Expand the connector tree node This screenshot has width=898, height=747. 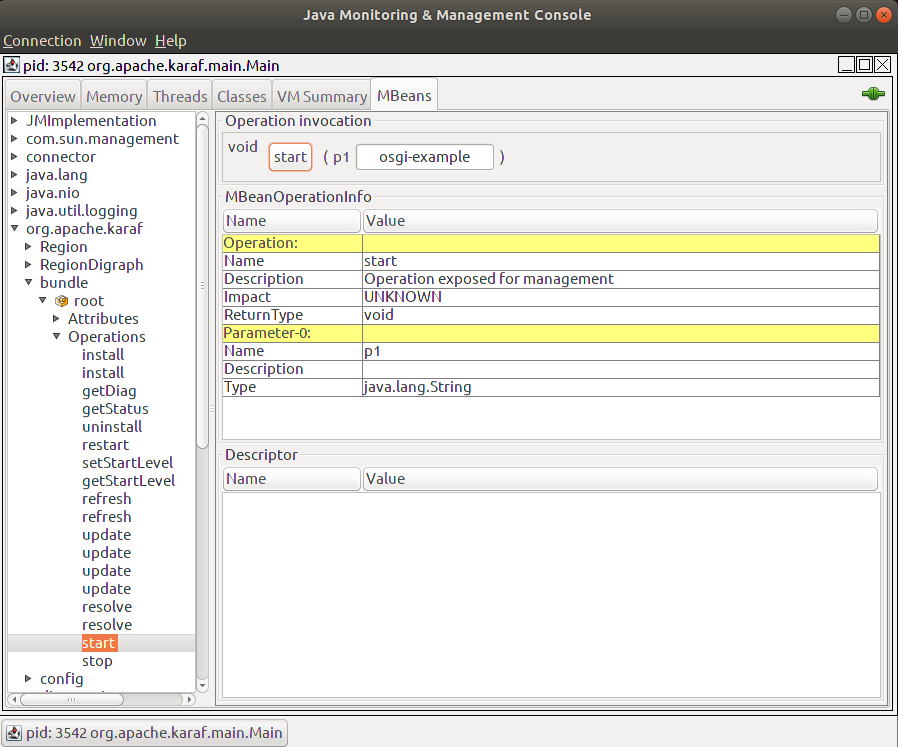tap(14, 156)
